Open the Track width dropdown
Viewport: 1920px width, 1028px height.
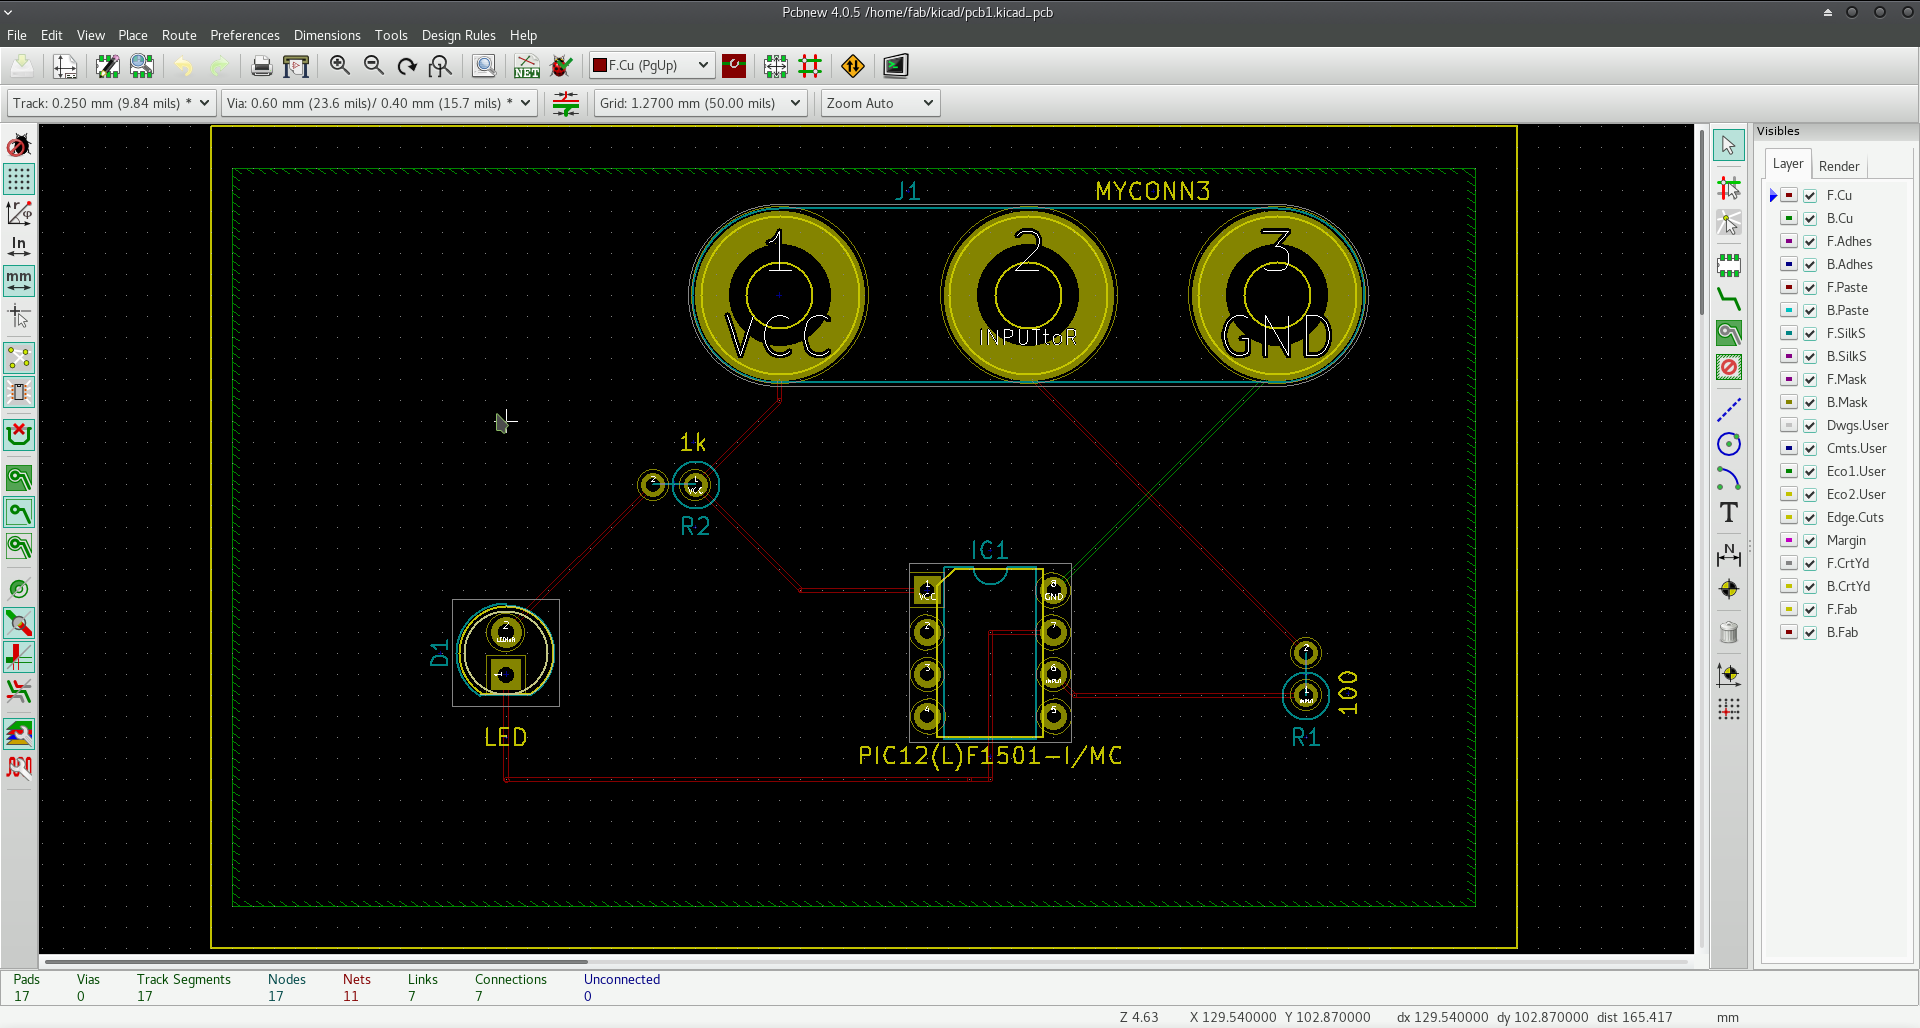tap(111, 103)
